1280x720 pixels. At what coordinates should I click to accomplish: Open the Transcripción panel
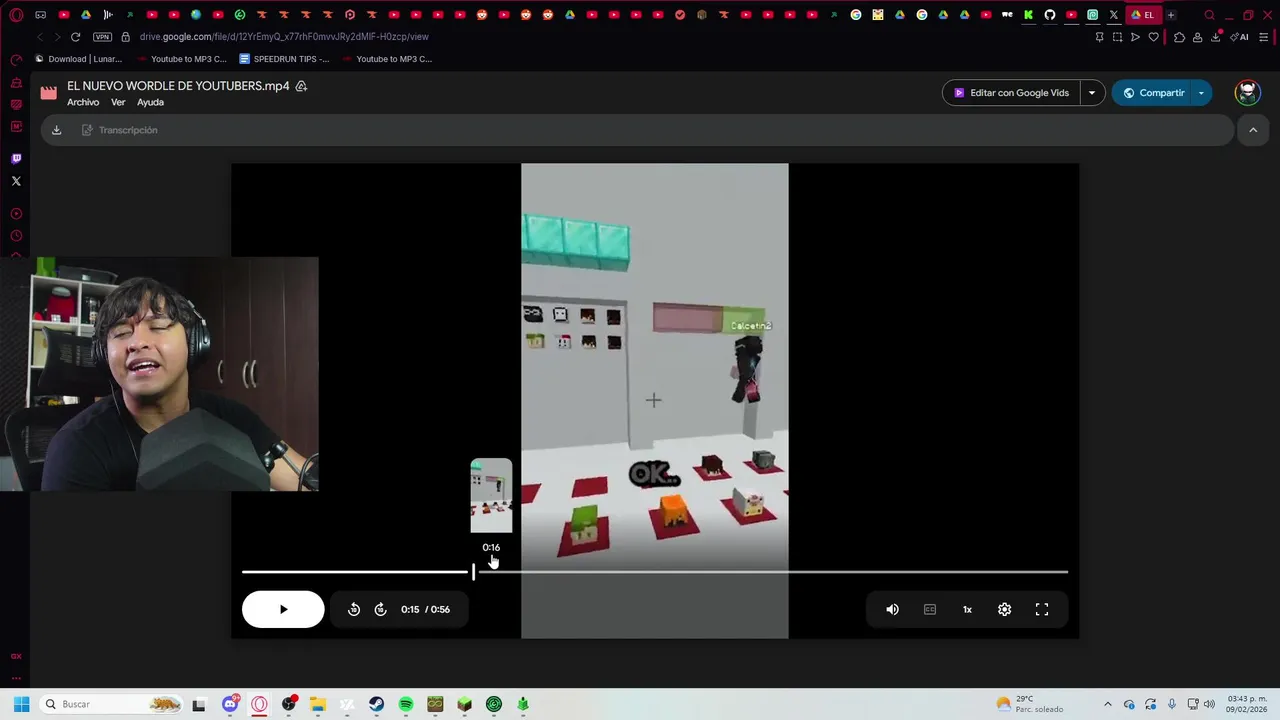(x=119, y=130)
